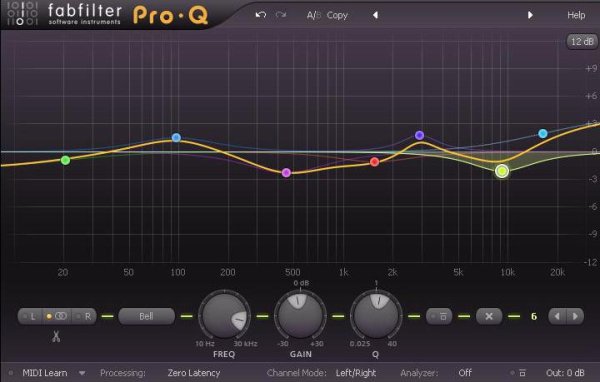Select the red EQ band near 1.5 kHz
Image resolution: width=600 pixels, height=382 pixels.
[375, 162]
